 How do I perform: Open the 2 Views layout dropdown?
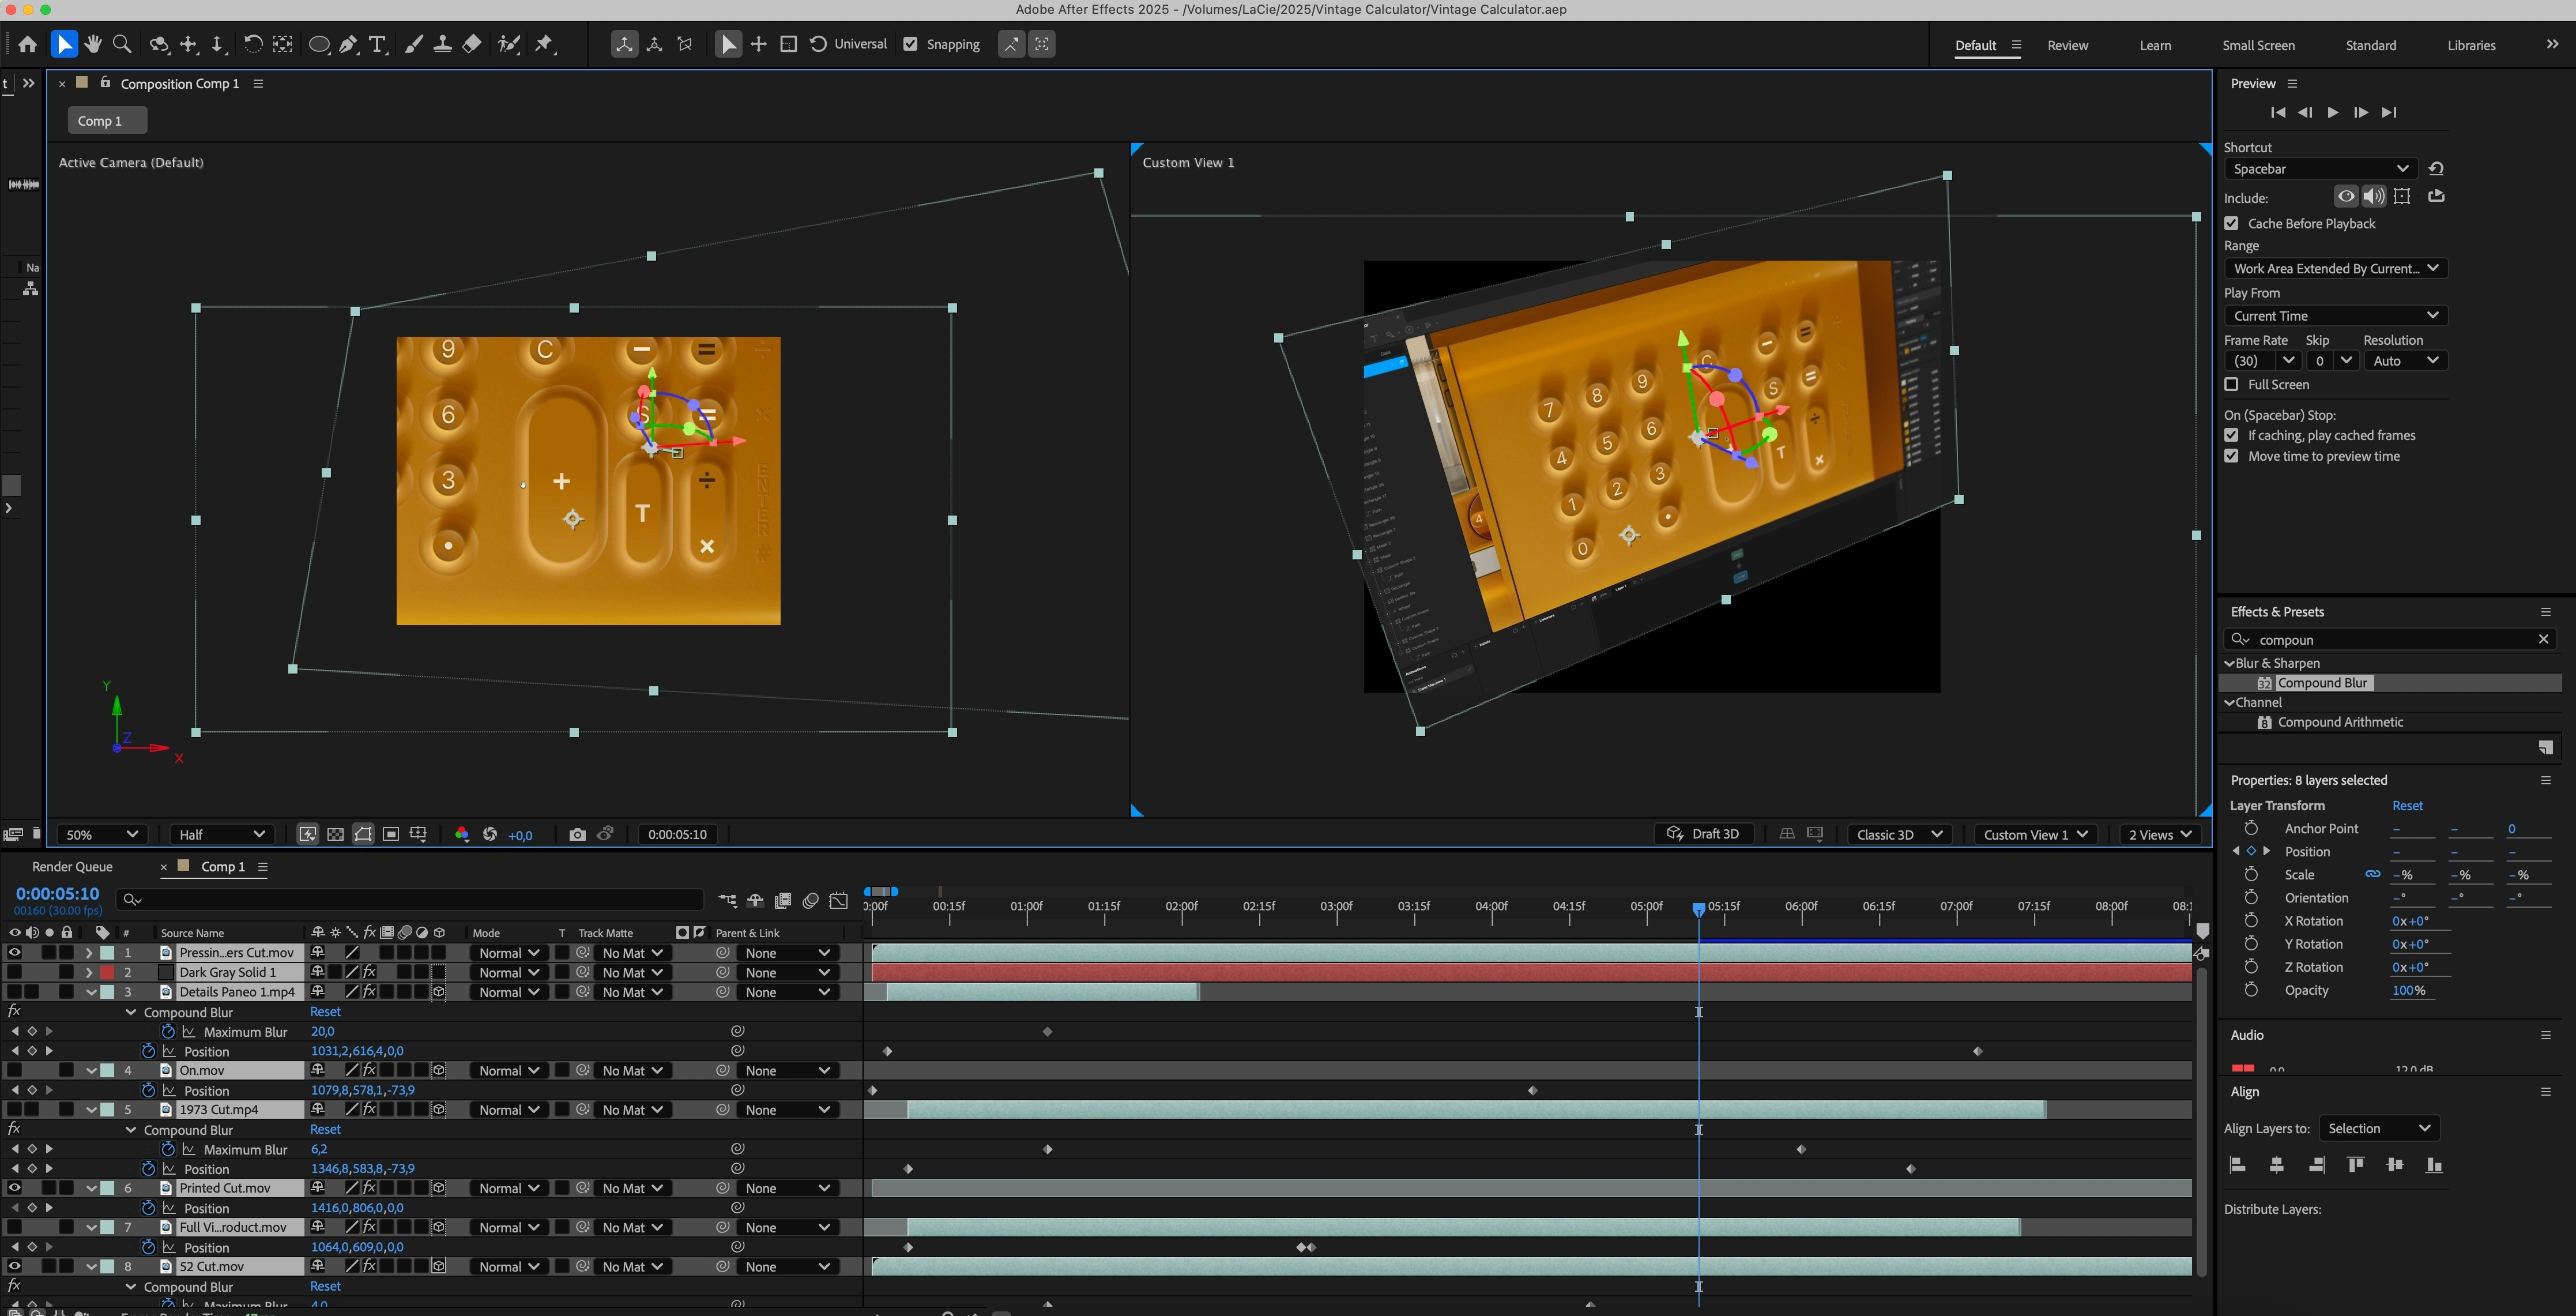tap(2159, 834)
